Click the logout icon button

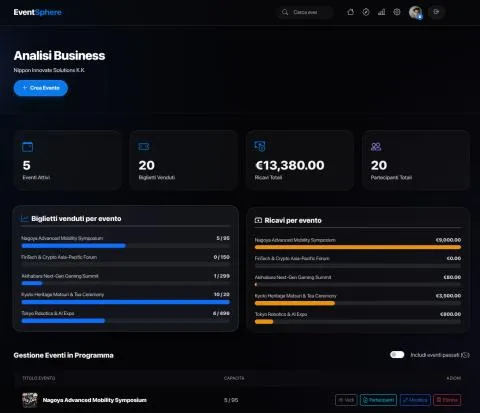pos(436,12)
